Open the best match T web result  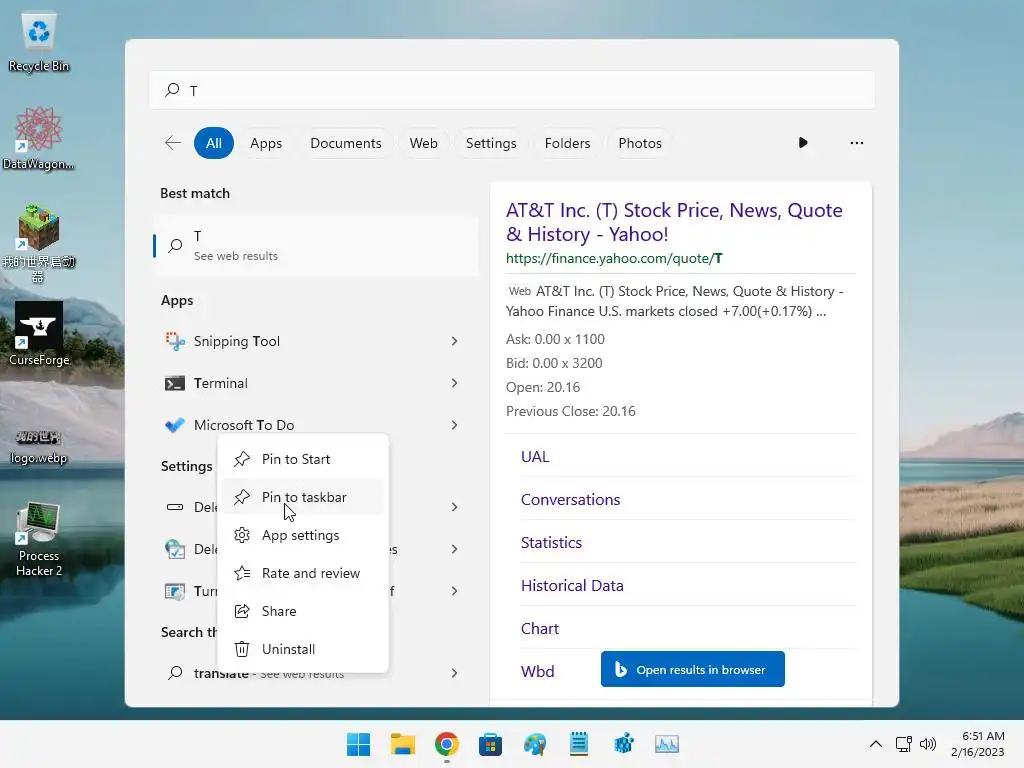point(316,246)
